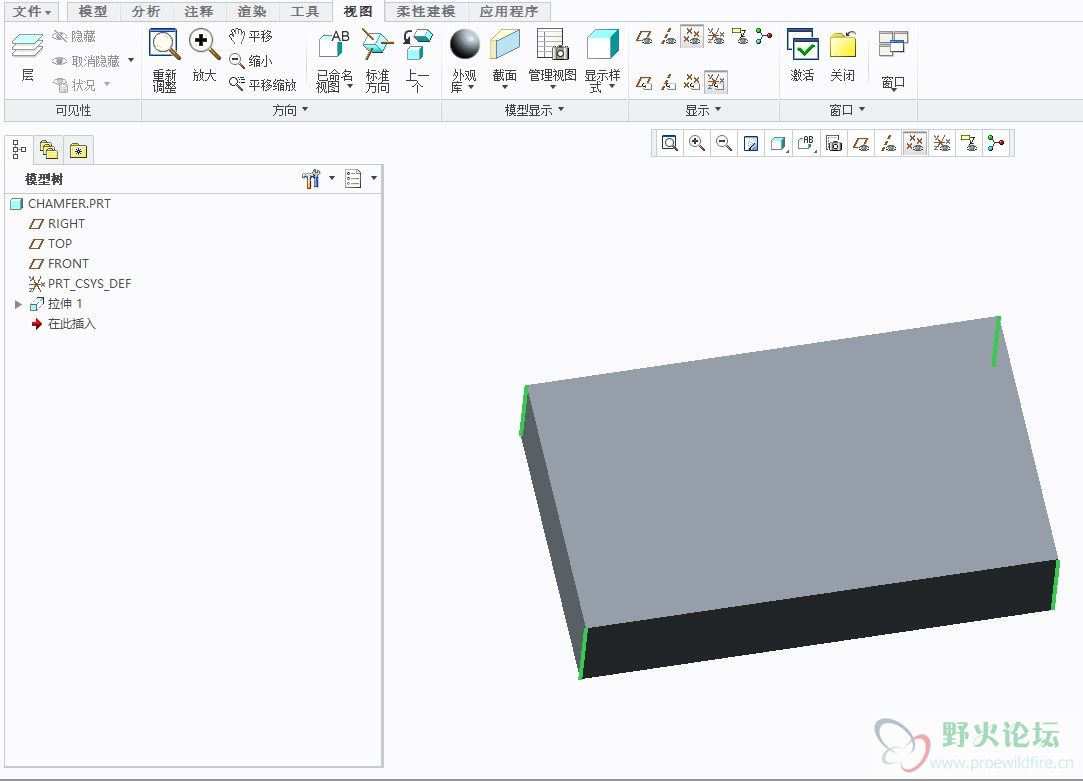Viewport: 1083px width, 781px height.
Task: Switch to the model tree navigator tab icon
Action: (x=19, y=150)
